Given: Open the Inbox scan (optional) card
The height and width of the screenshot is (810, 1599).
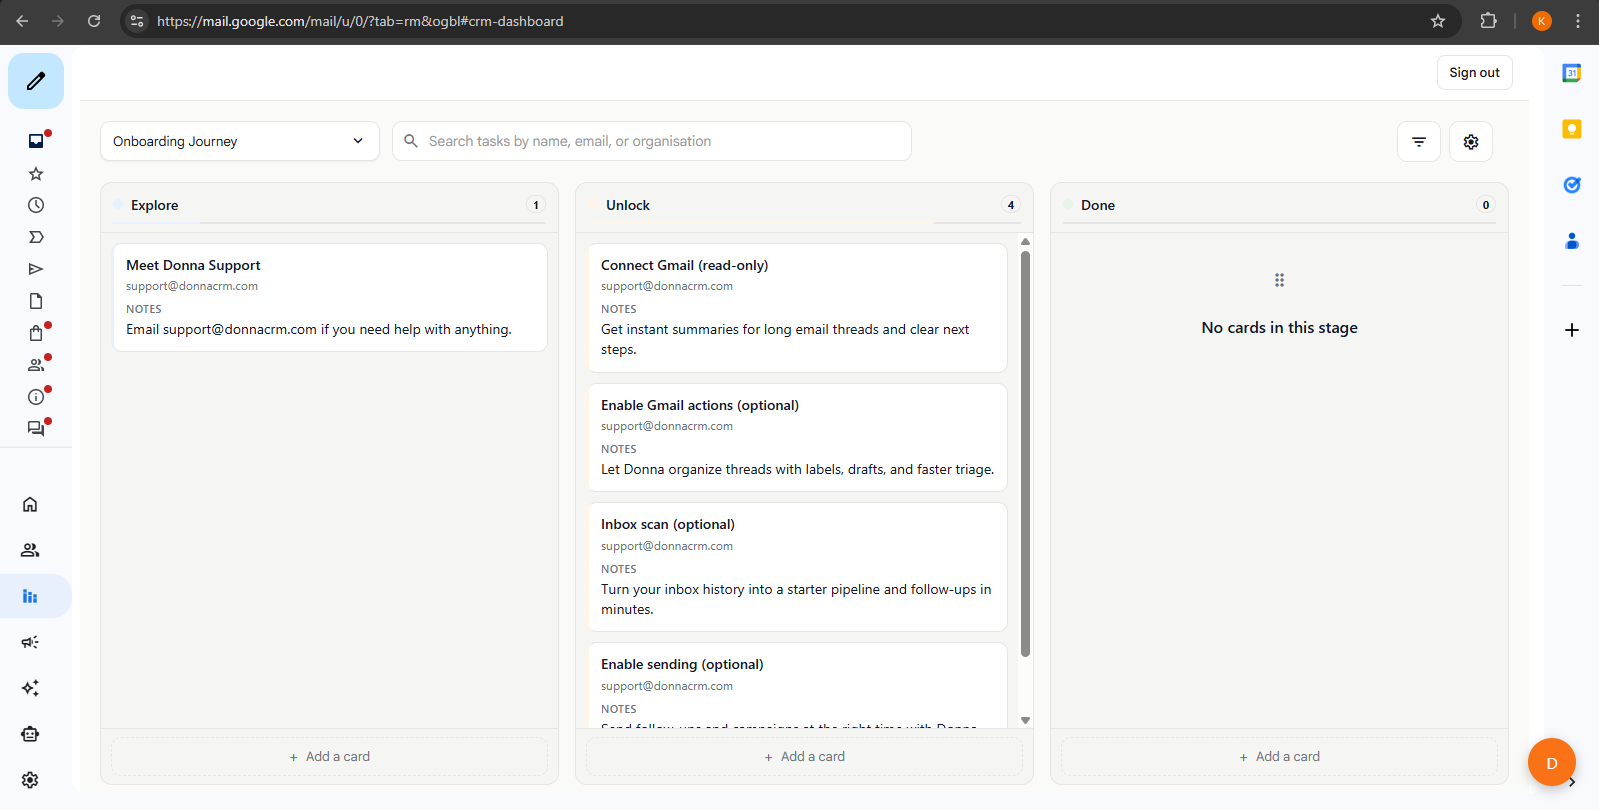Looking at the screenshot, I should coord(798,567).
